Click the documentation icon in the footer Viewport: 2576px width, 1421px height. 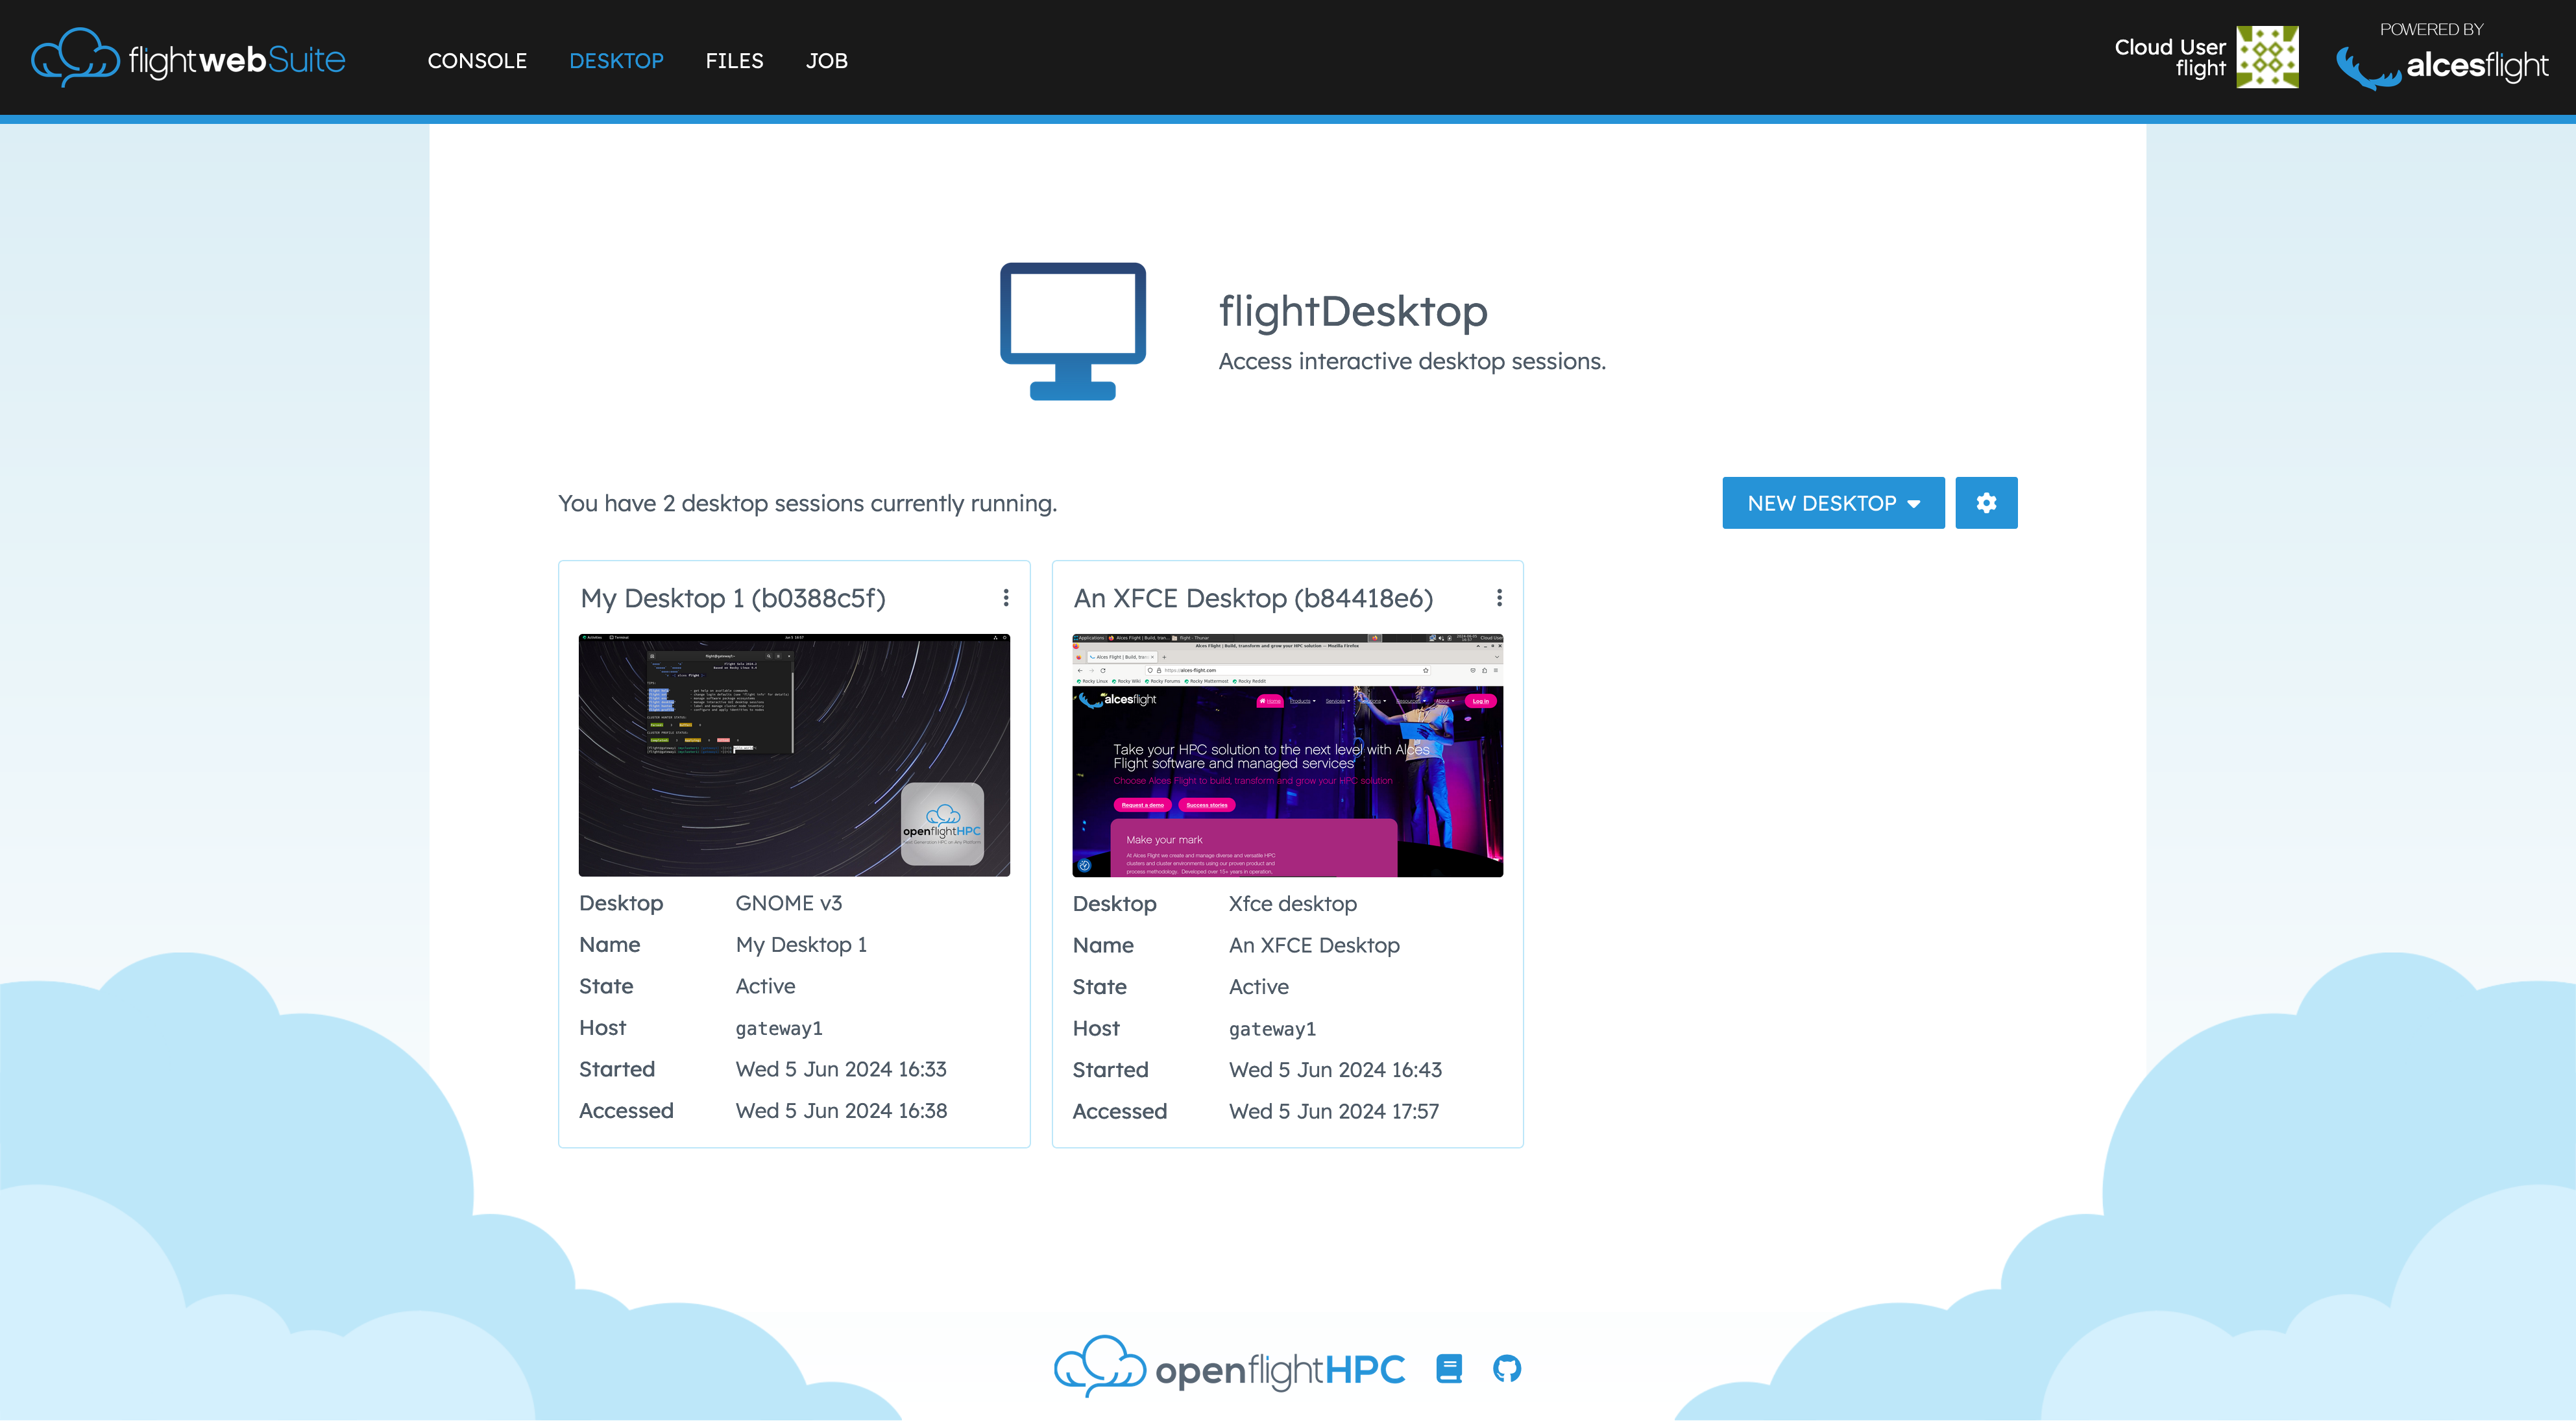pos(1449,1368)
